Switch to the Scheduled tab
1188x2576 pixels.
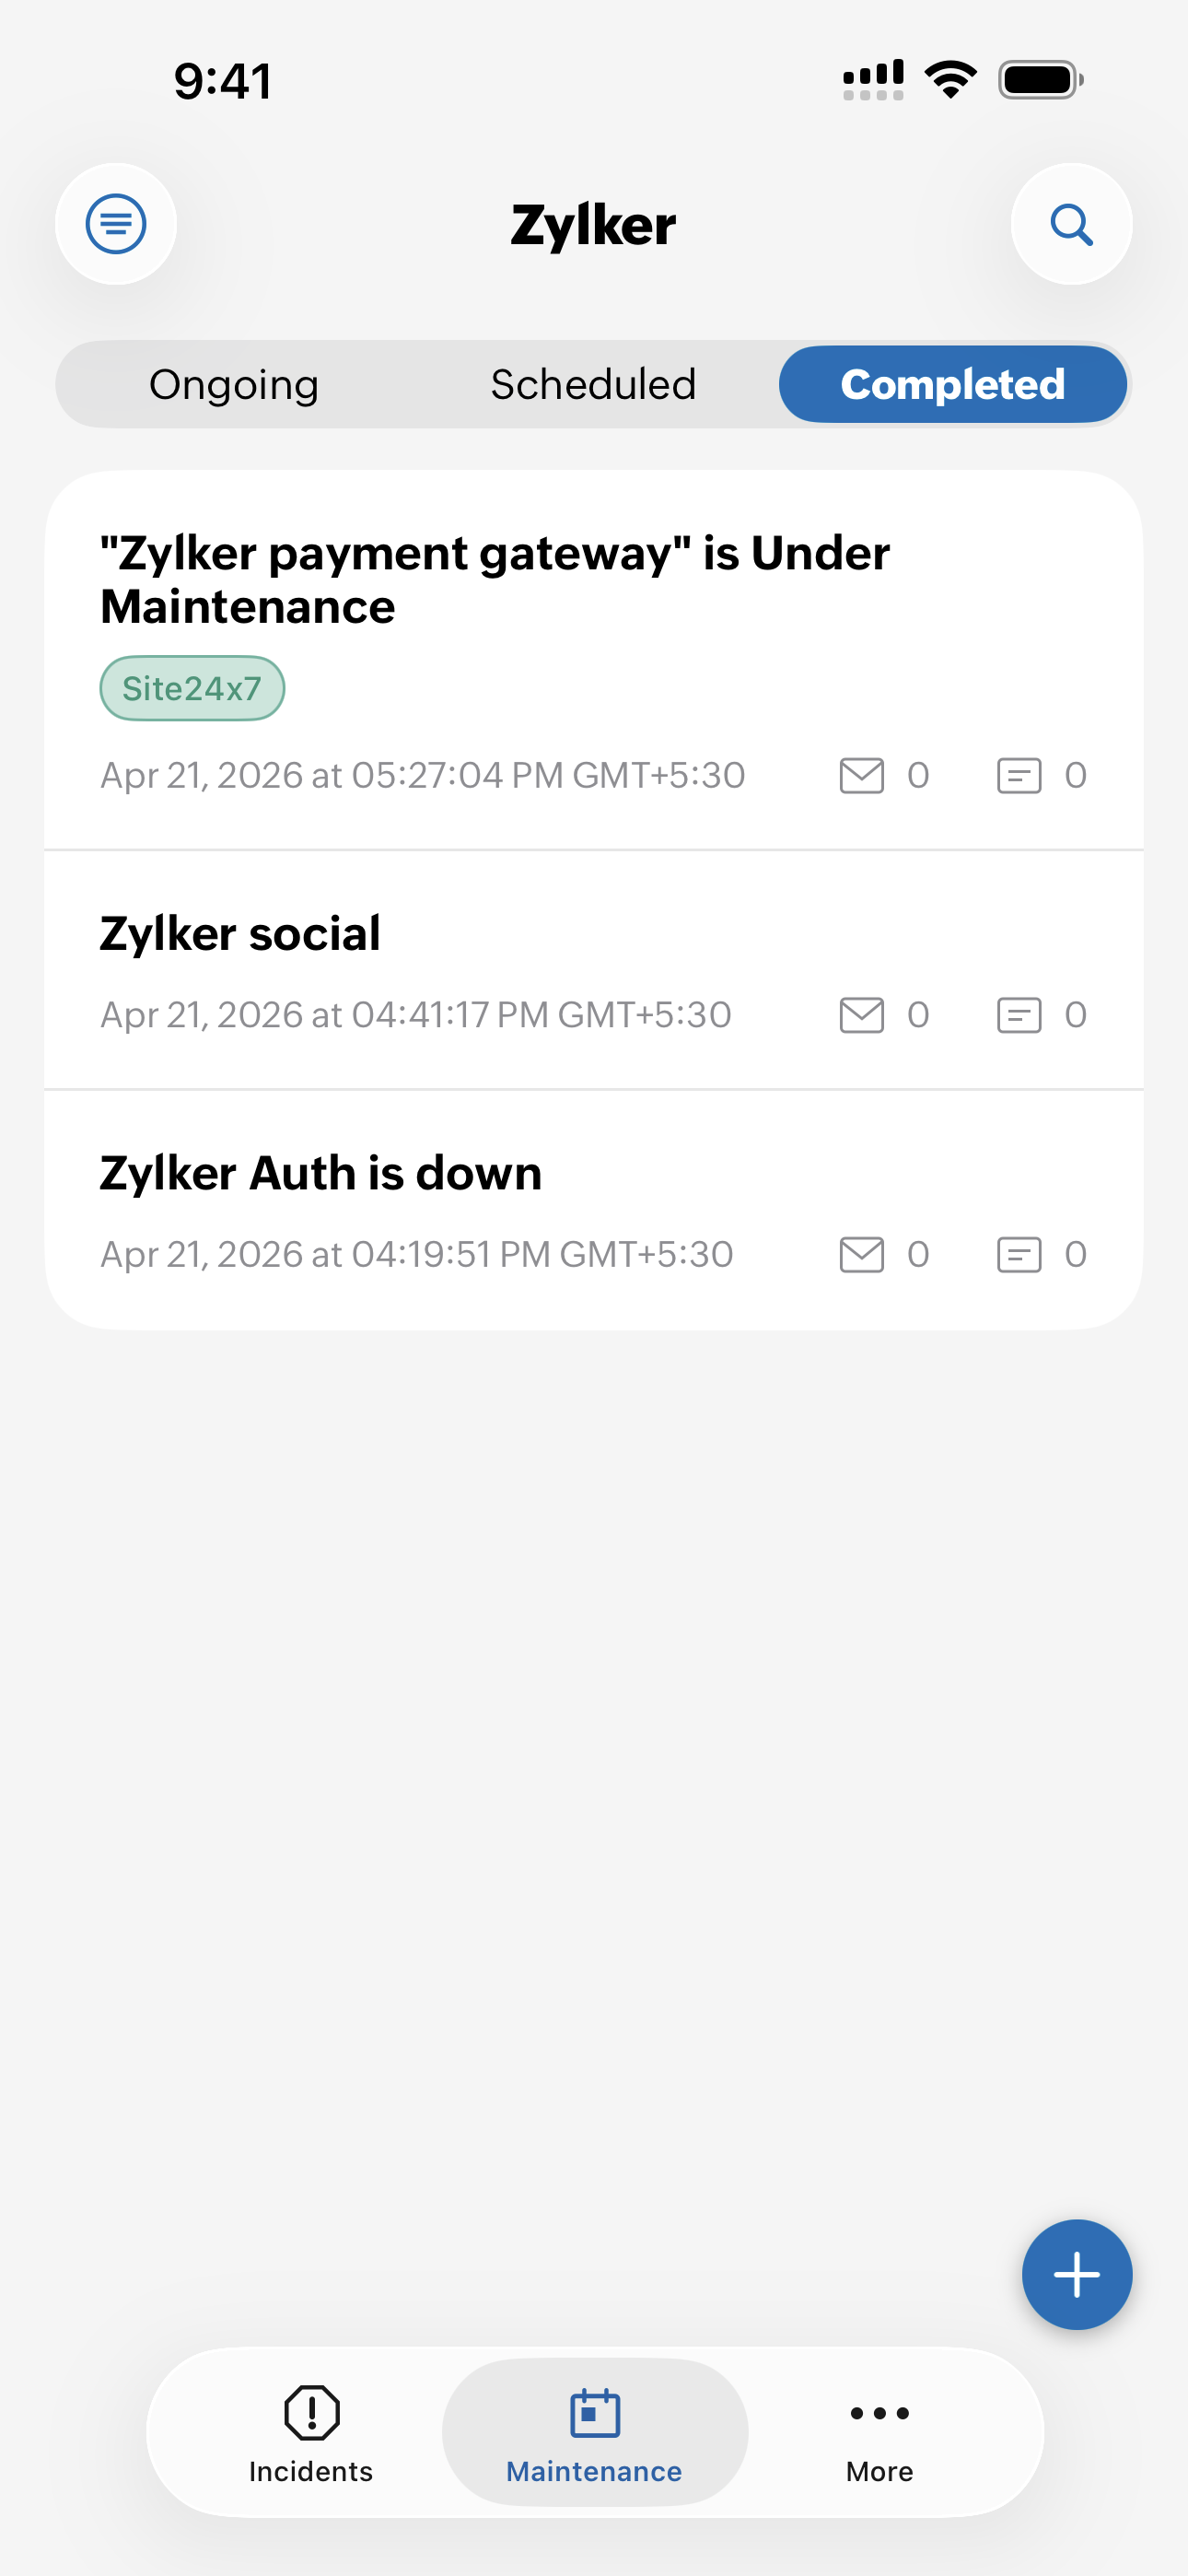click(x=593, y=385)
